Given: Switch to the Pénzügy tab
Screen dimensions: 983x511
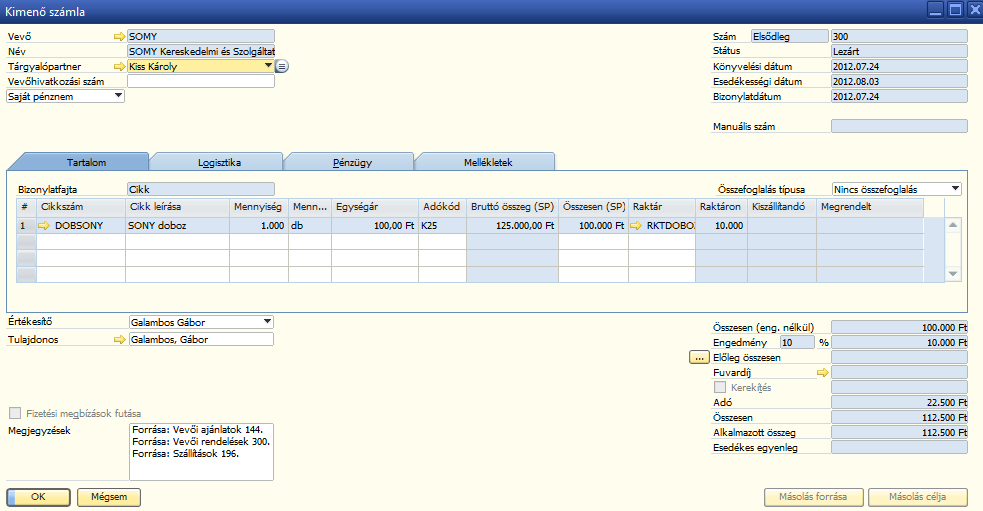Looking at the screenshot, I should click(x=352, y=162).
